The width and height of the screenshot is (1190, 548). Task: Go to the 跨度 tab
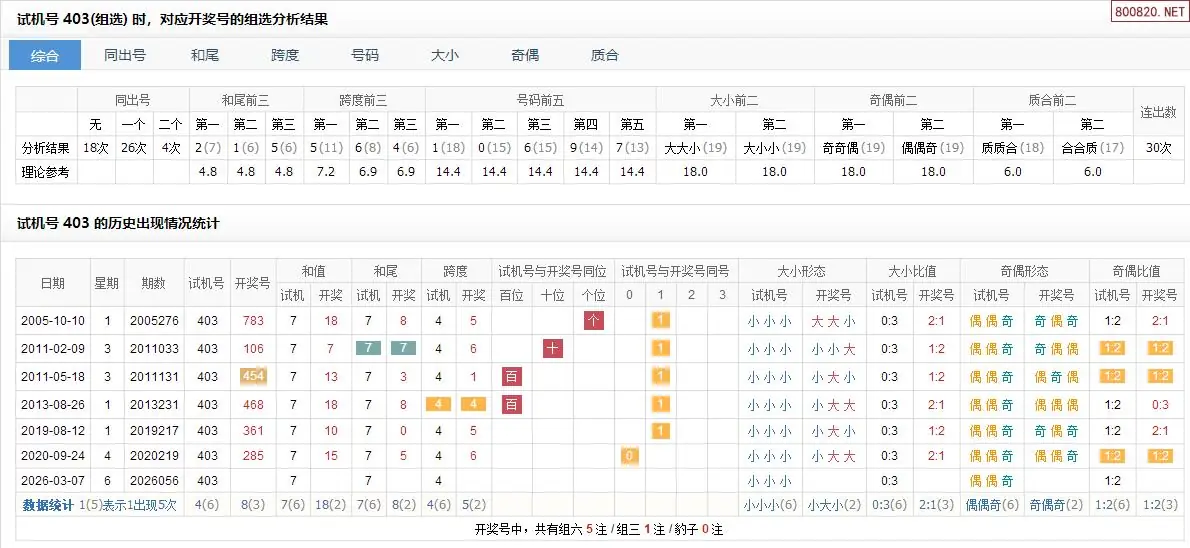(285, 55)
